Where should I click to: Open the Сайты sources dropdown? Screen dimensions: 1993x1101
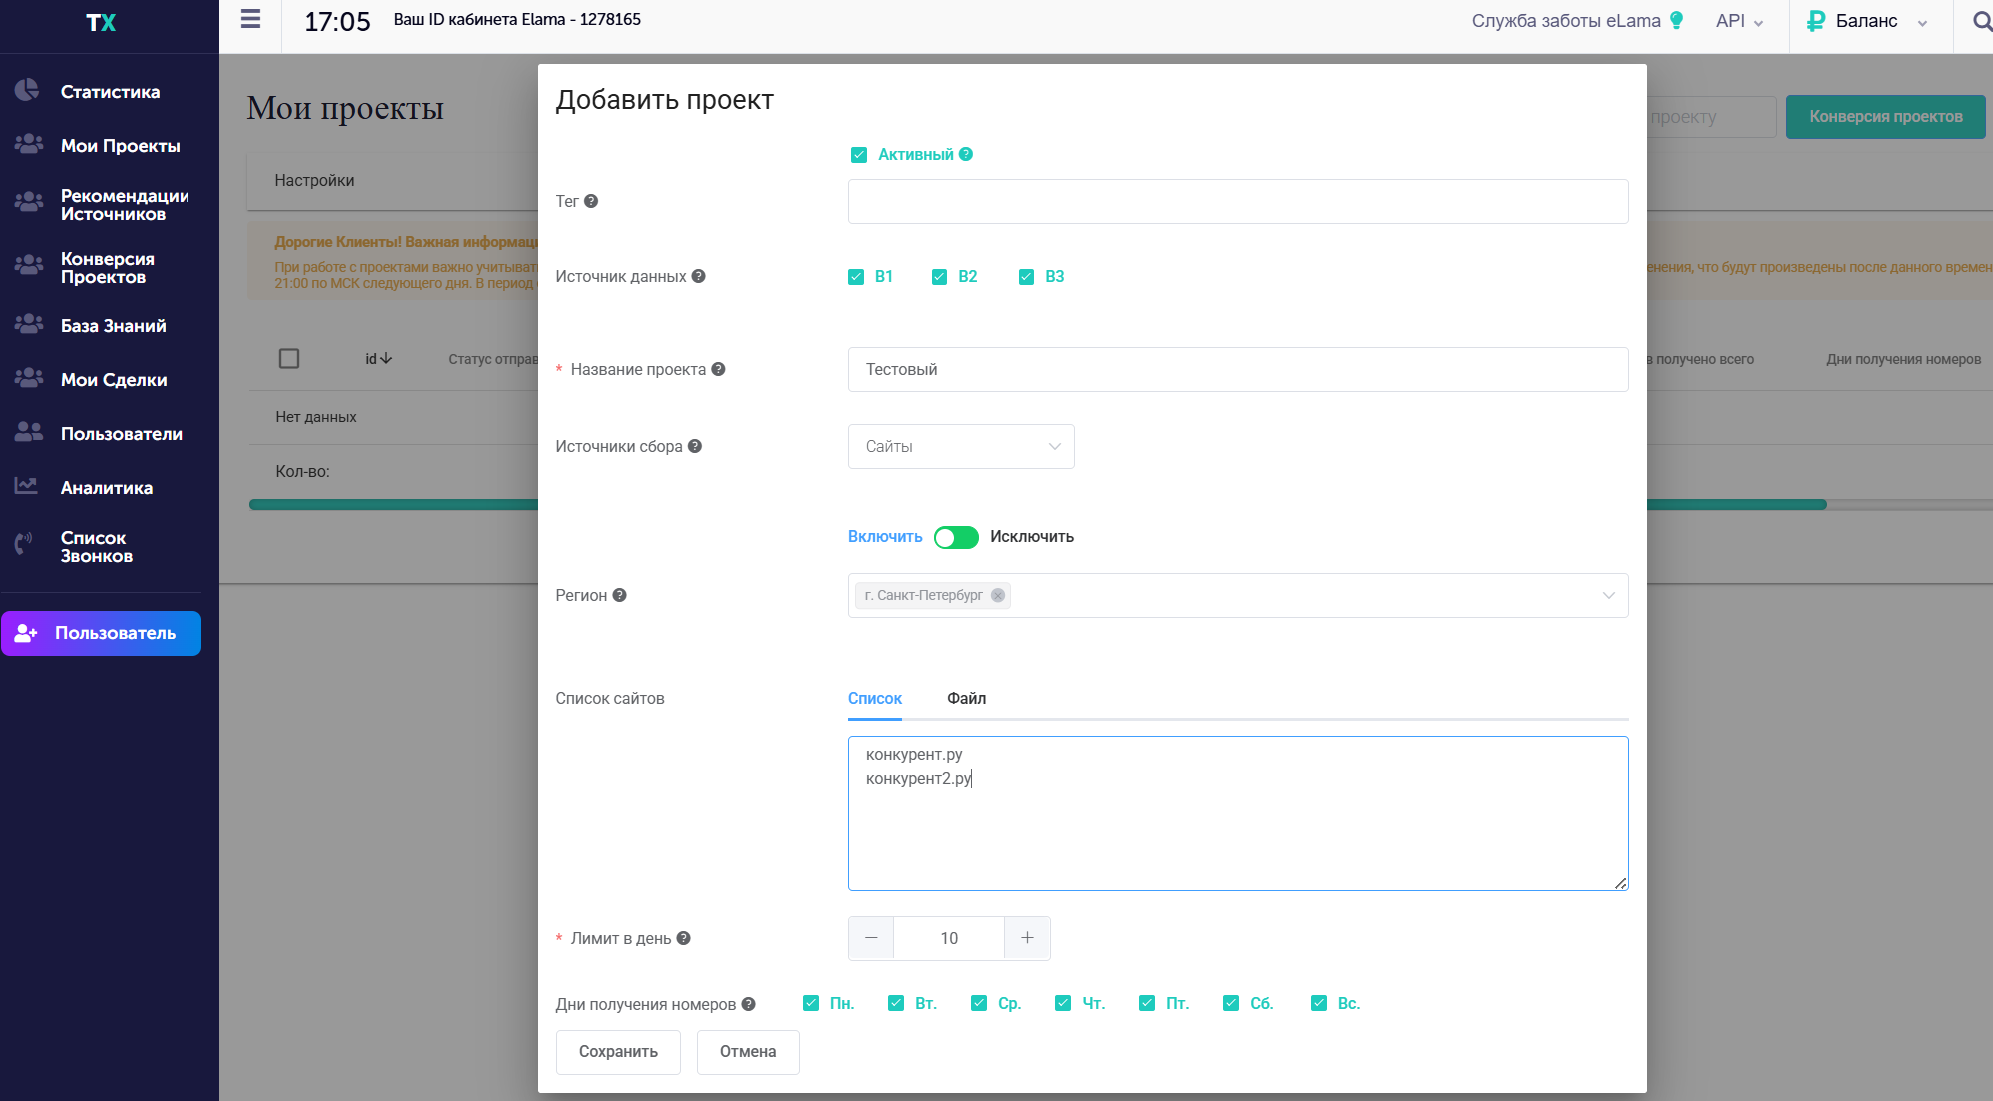(x=960, y=446)
